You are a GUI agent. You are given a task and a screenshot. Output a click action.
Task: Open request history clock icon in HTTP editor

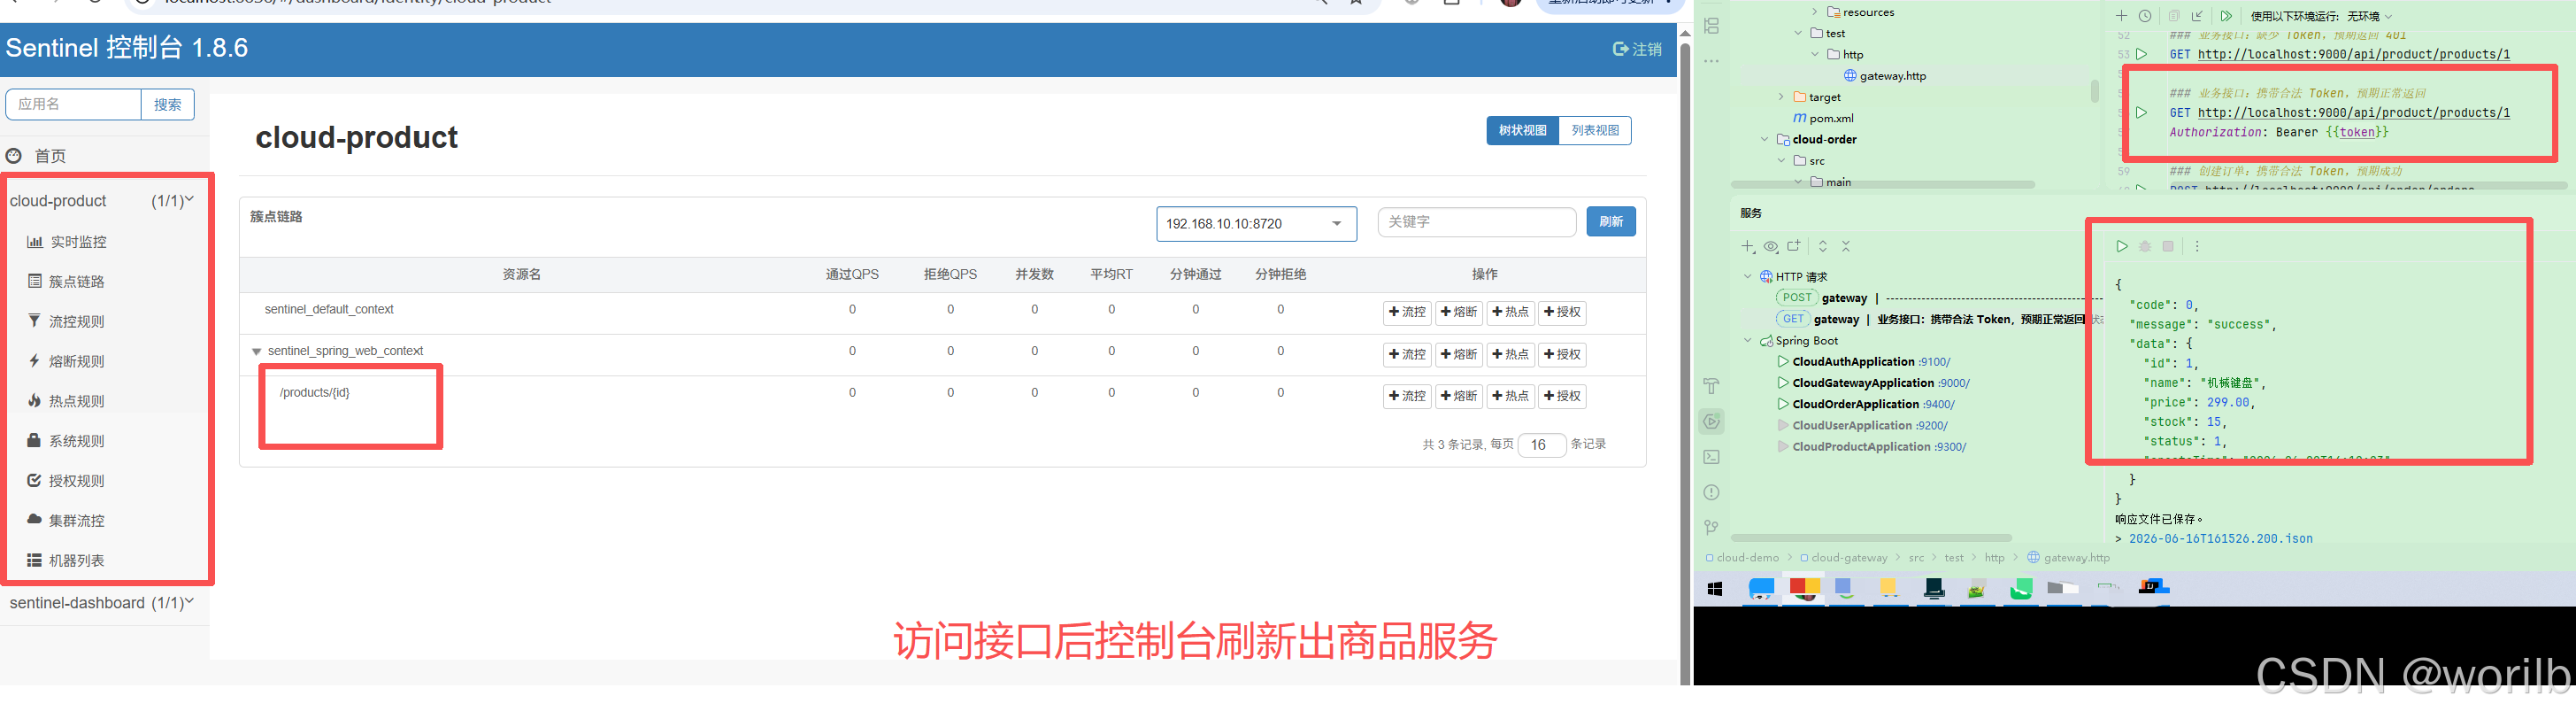pos(2145,16)
